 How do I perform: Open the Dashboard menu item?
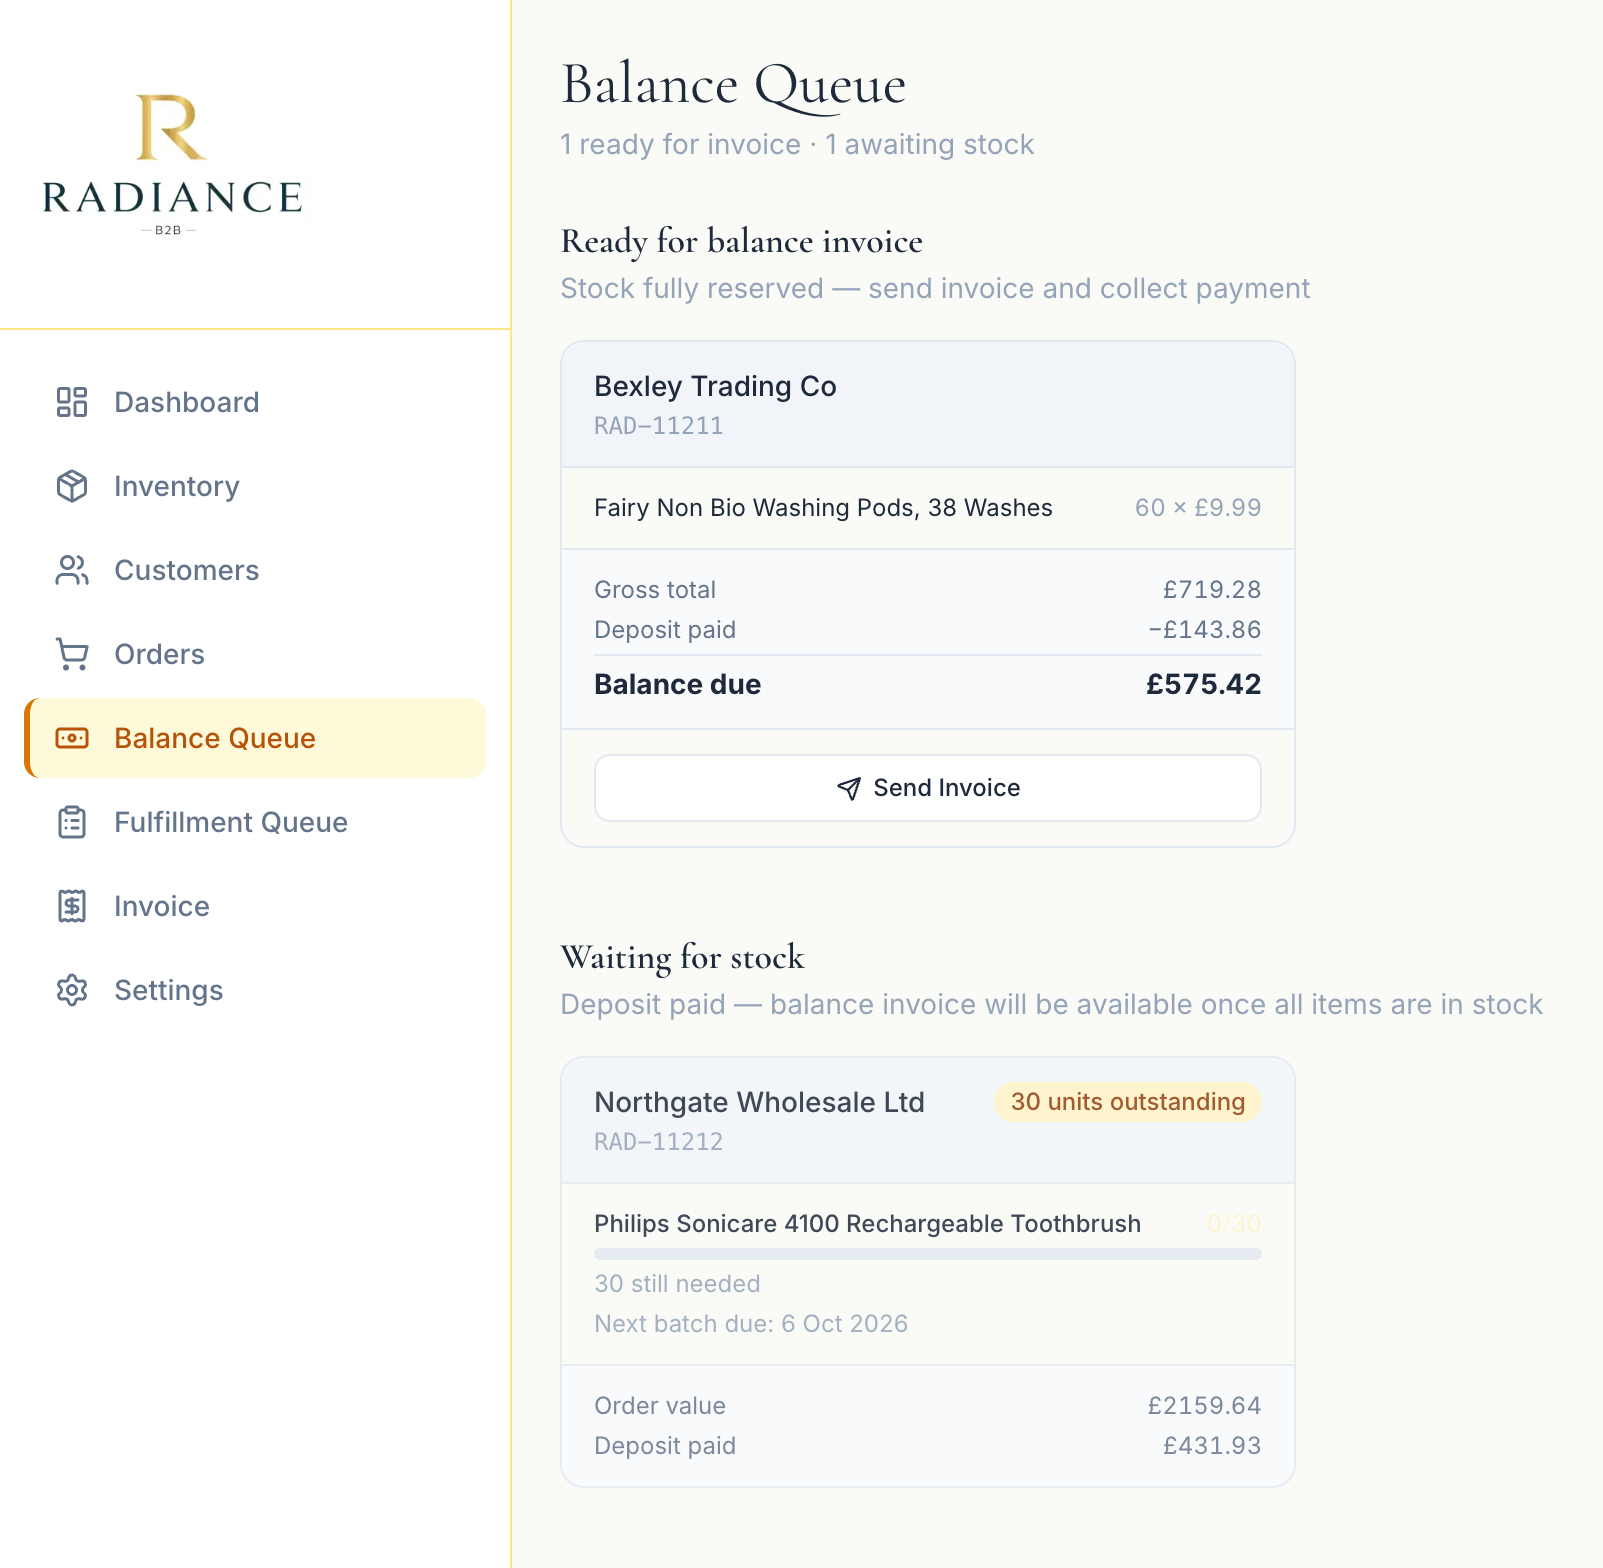255,402
